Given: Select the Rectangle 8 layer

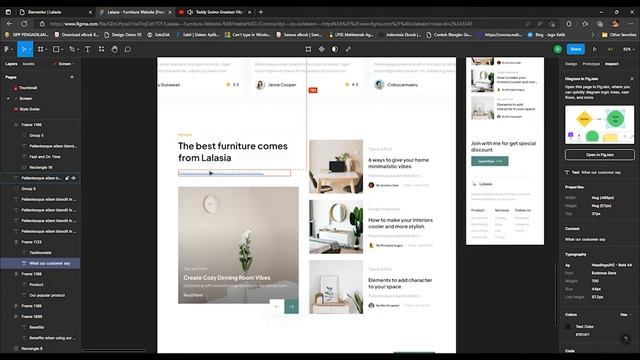Looking at the screenshot, I should point(32,349).
